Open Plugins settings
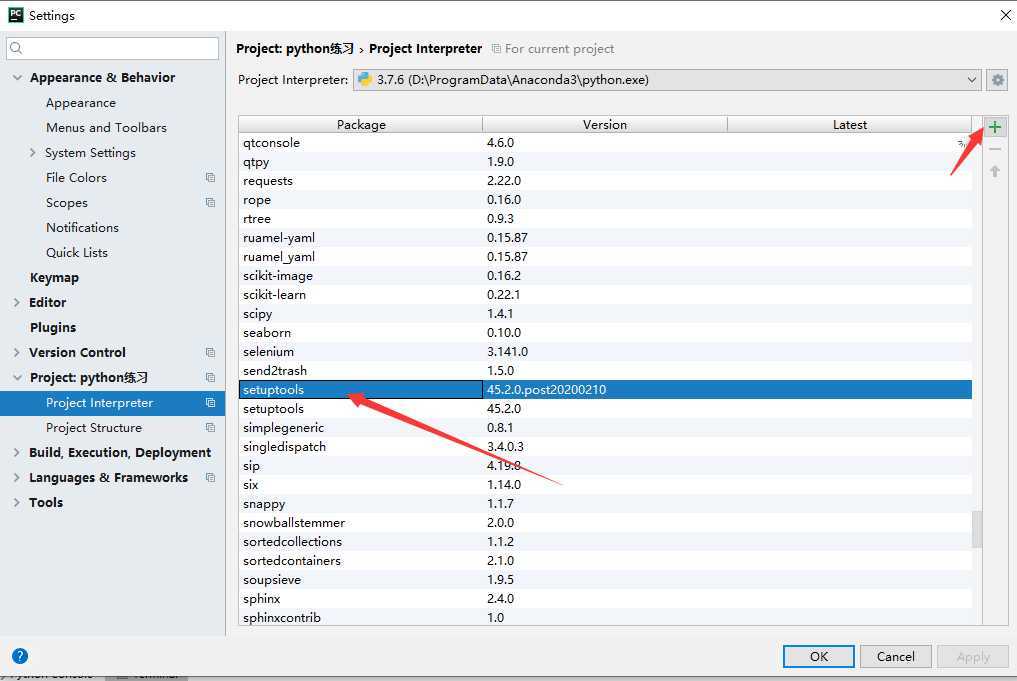Image resolution: width=1017 pixels, height=681 pixels. click(53, 328)
